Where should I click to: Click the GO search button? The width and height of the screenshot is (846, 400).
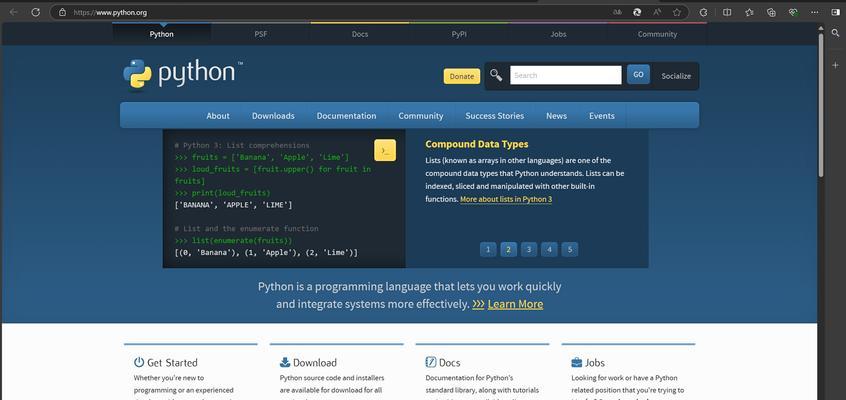(x=638, y=74)
